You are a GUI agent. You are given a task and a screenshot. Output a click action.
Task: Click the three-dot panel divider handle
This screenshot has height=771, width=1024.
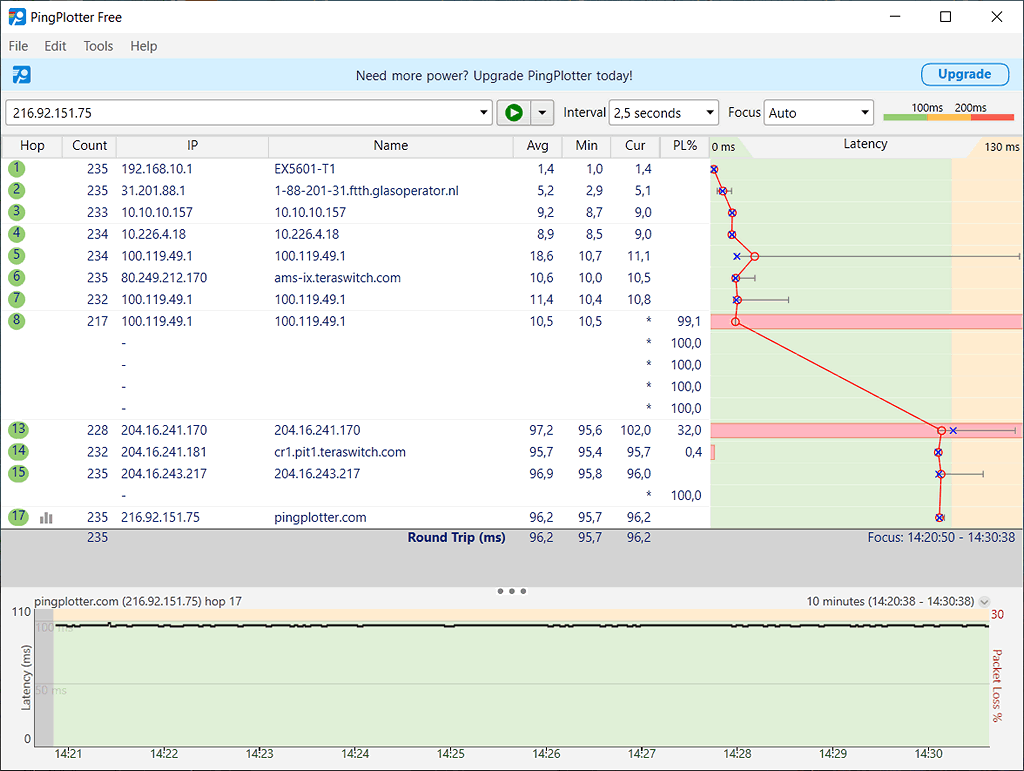512,591
